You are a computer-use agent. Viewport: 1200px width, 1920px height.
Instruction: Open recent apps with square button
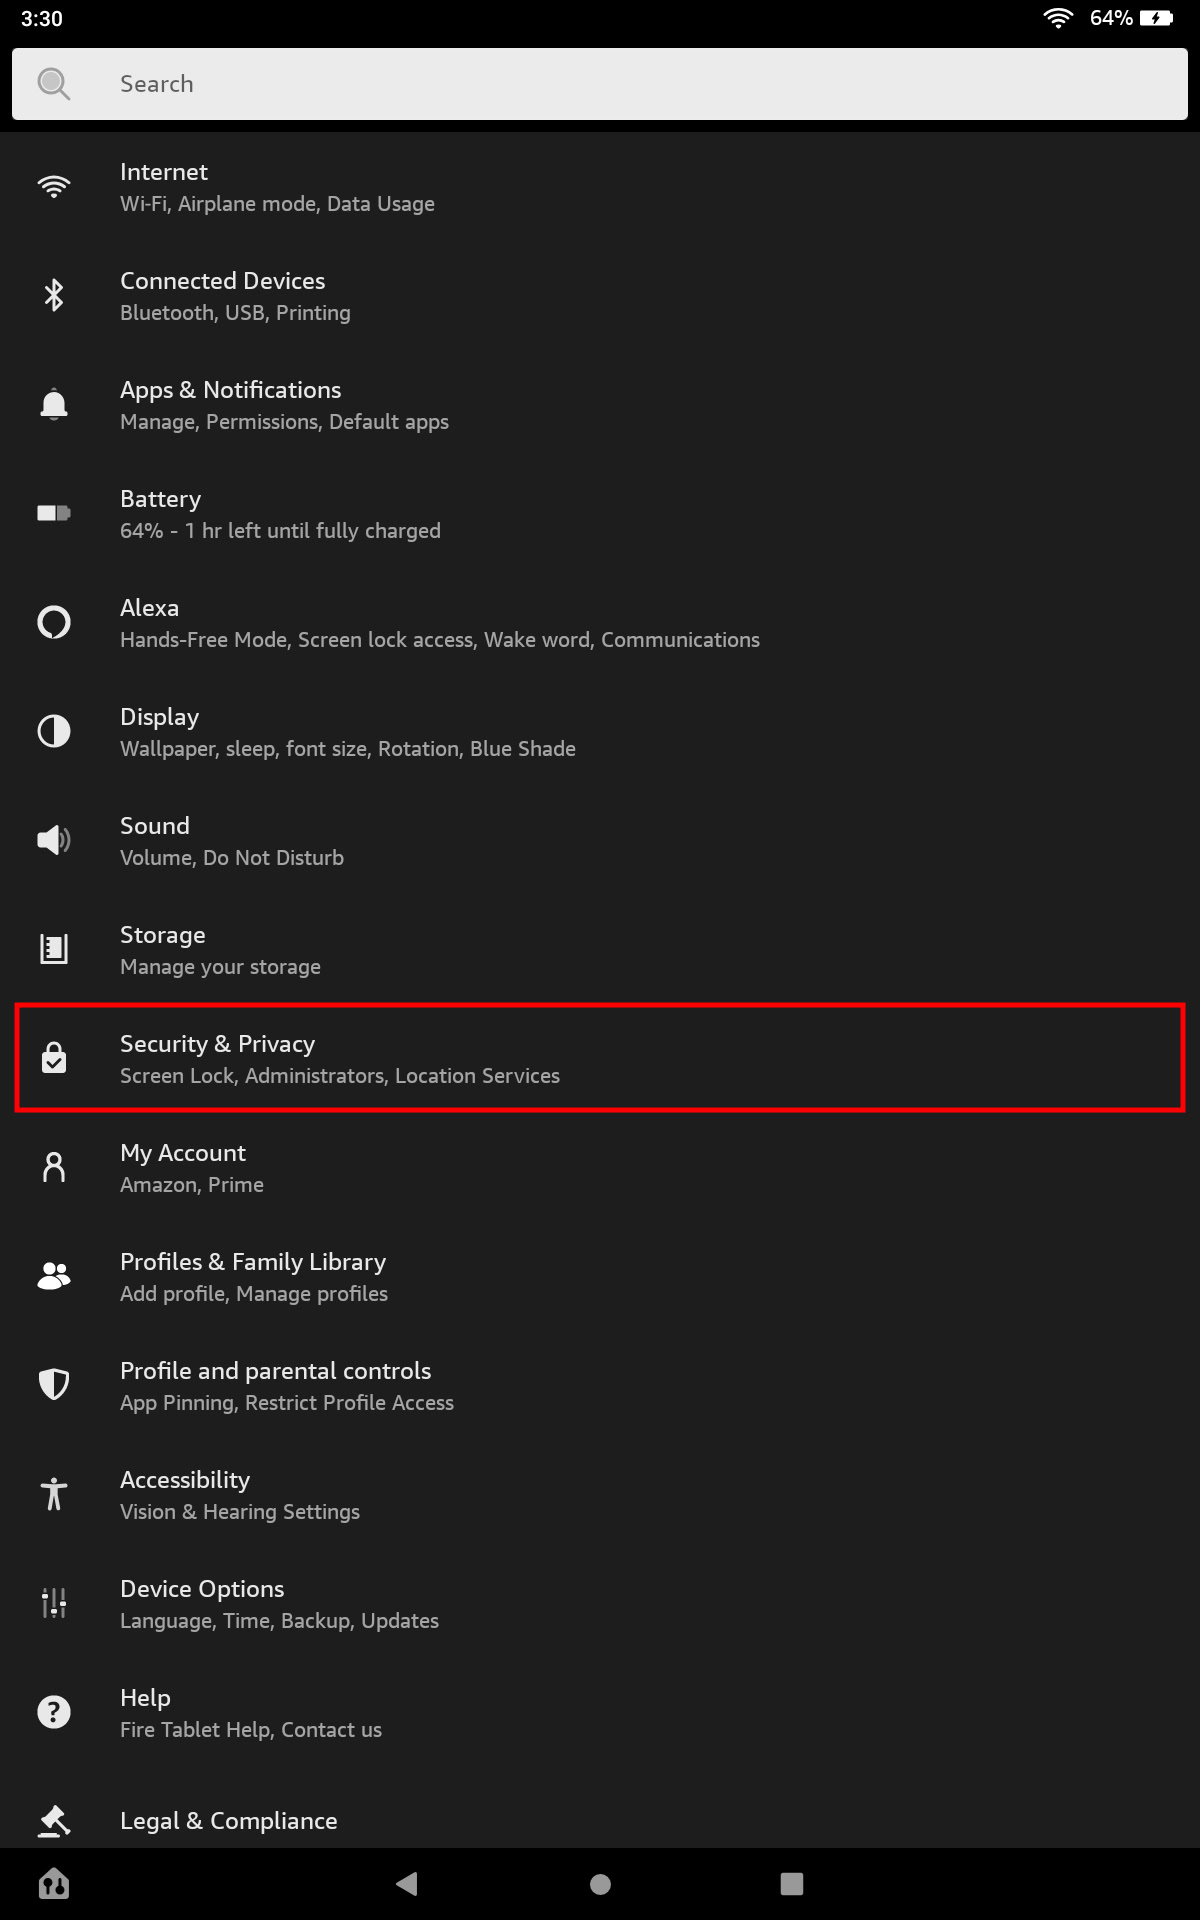click(x=792, y=1884)
